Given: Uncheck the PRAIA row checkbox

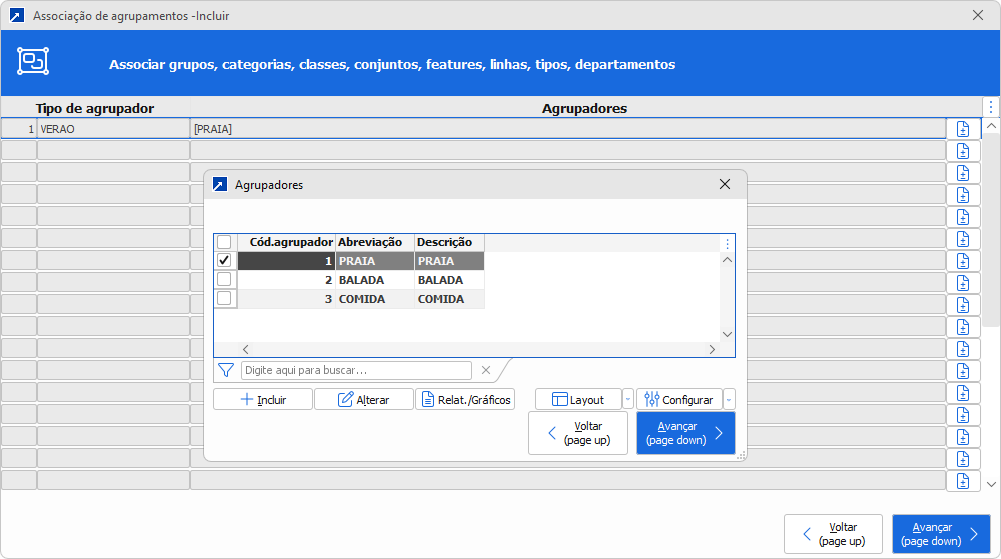Looking at the screenshot, I should click(225, 261).
